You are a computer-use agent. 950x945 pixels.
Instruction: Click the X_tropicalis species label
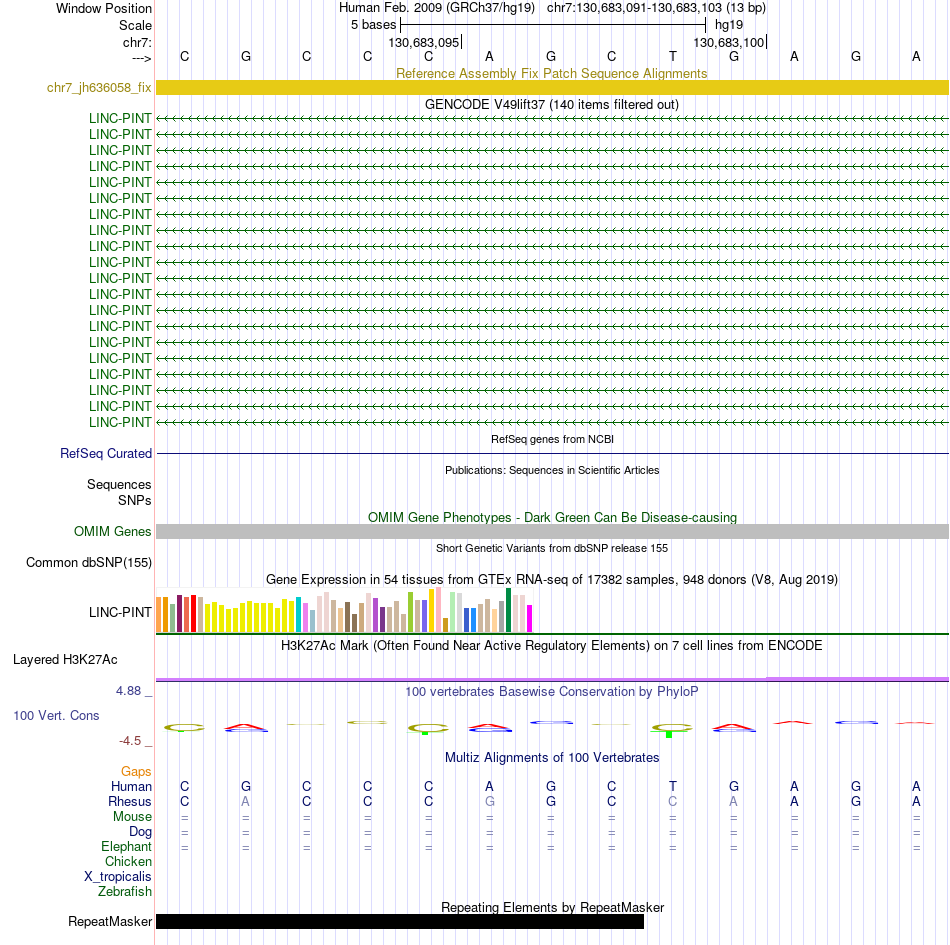118,877
